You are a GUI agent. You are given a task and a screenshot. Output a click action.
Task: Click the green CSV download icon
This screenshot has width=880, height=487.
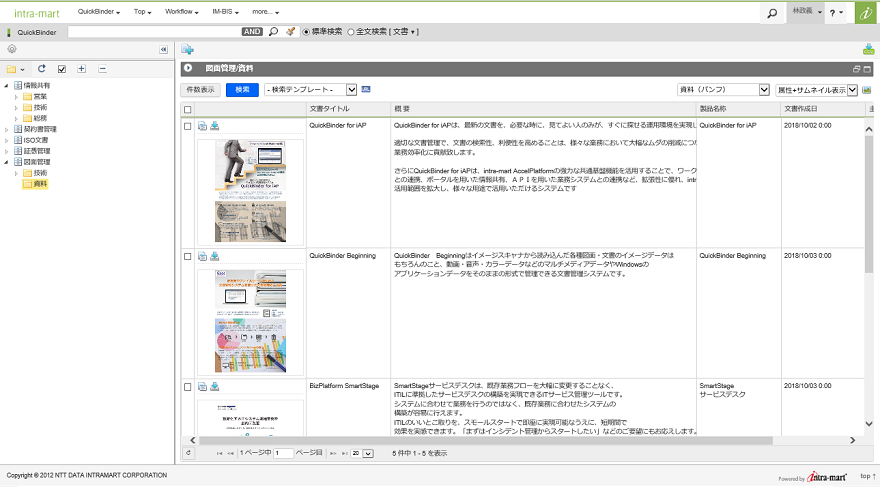tap(868, 49)
